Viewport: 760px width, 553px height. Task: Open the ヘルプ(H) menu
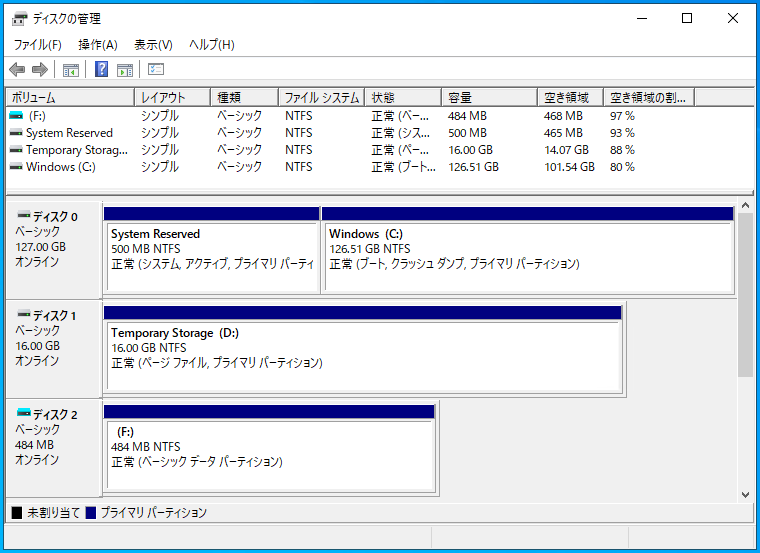tap(212, 45)
